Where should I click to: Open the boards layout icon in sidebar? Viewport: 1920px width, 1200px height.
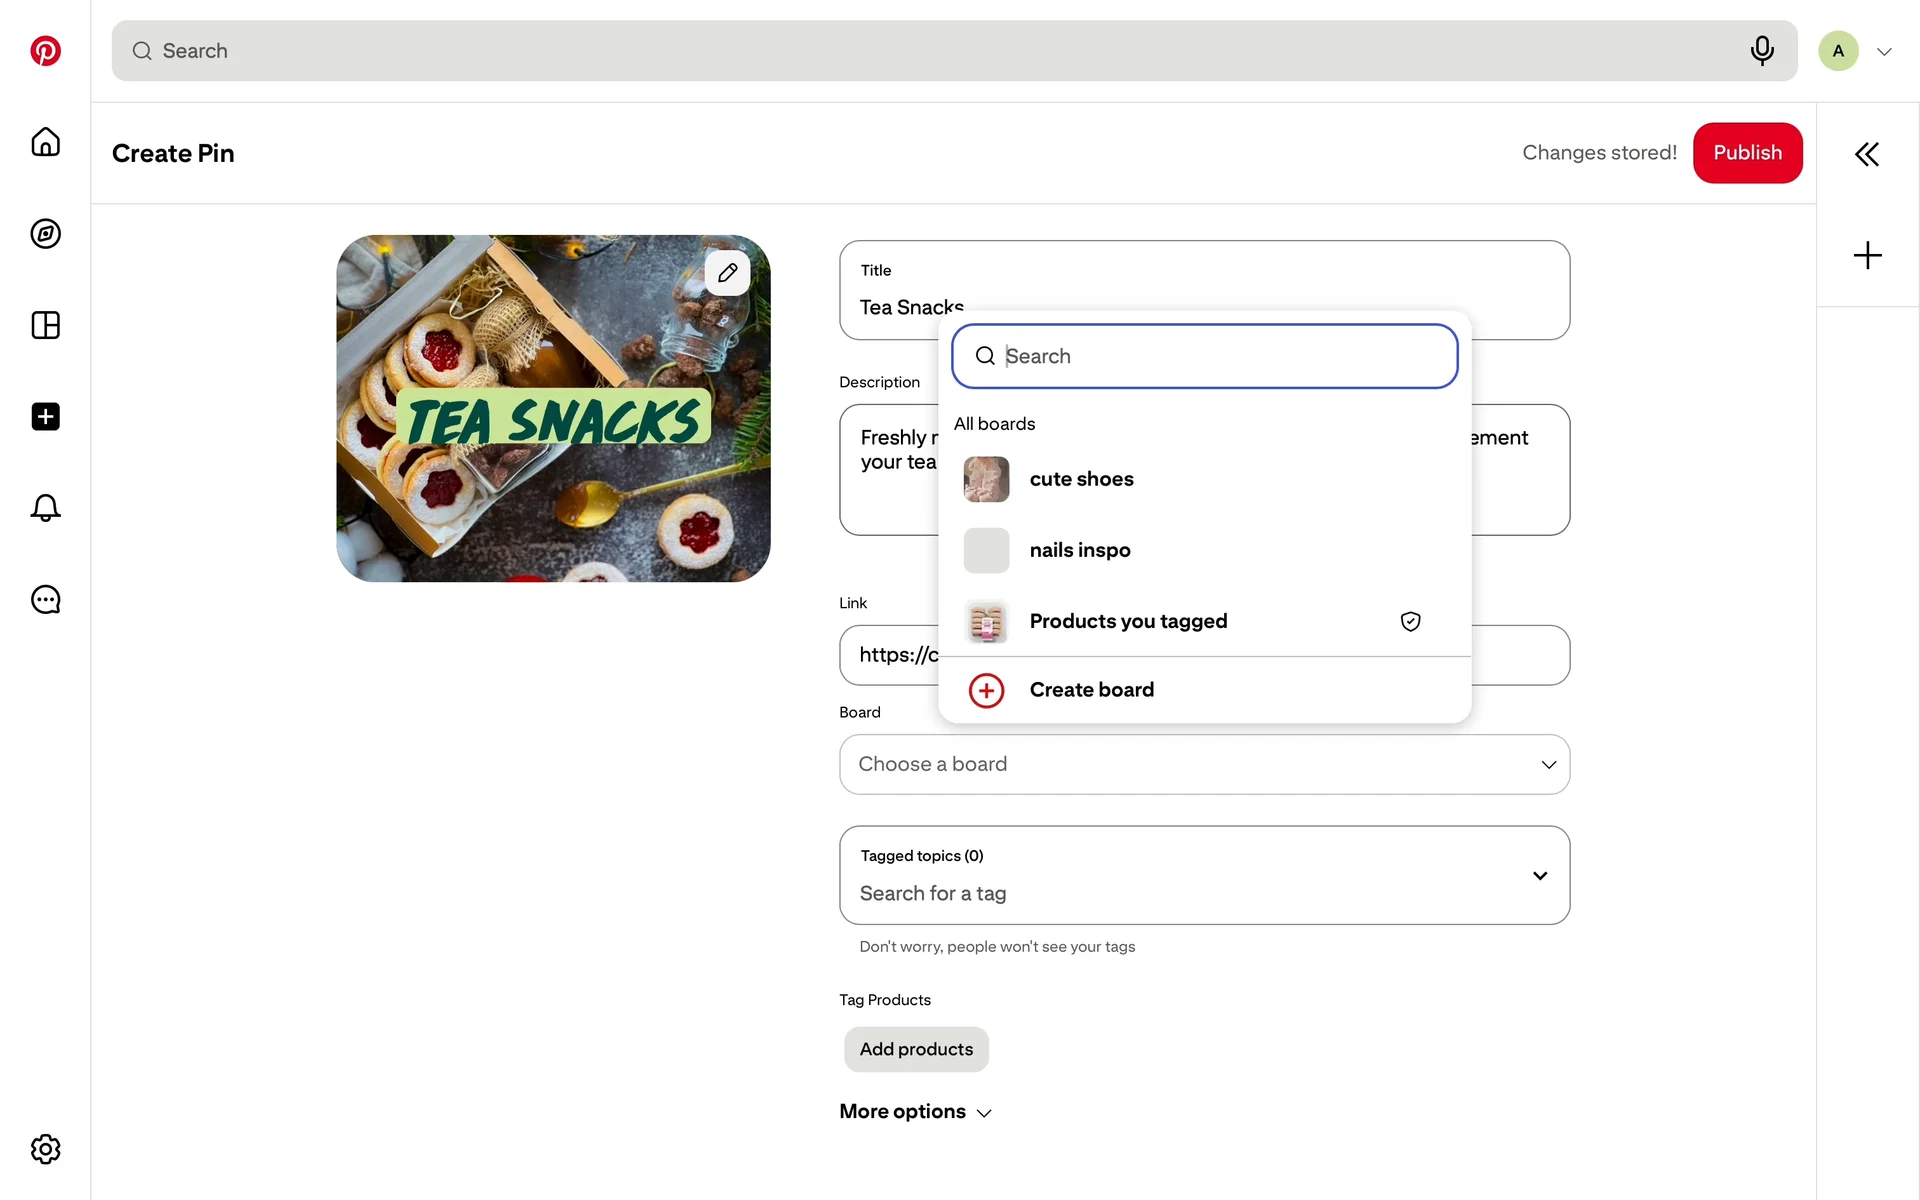45,325
